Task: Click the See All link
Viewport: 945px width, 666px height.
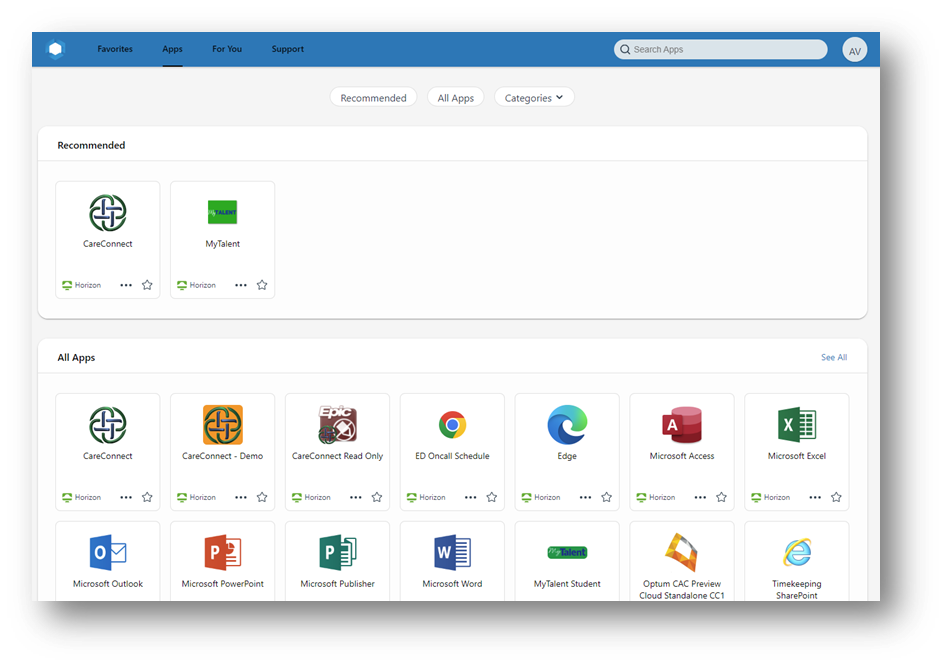Action: pos(834,357)
